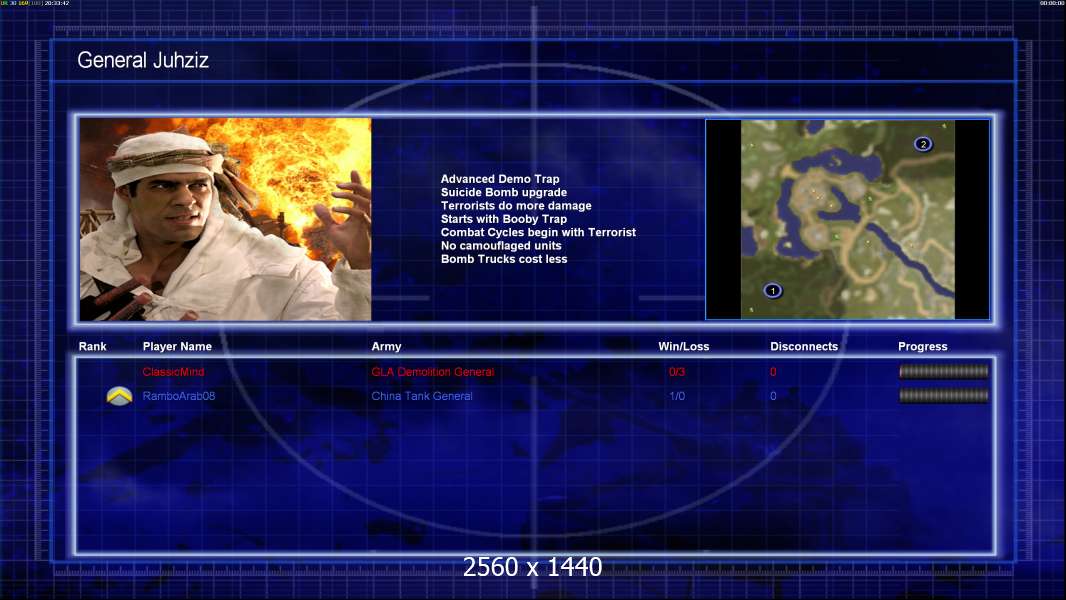Click Bomb Trucks cost less line
Screen dimensions: 1066x600
[x=504, y=259]
